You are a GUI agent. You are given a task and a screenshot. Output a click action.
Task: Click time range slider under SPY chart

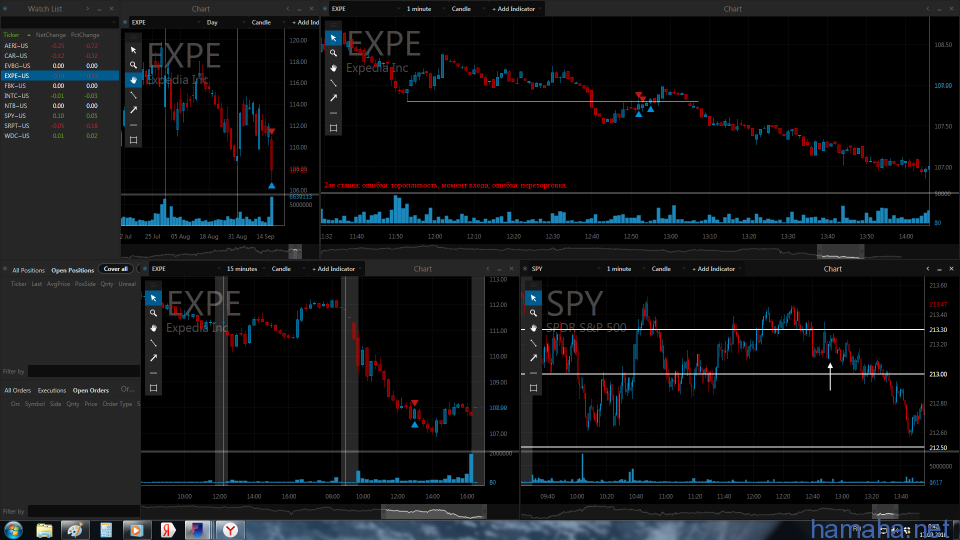point(885,512)
